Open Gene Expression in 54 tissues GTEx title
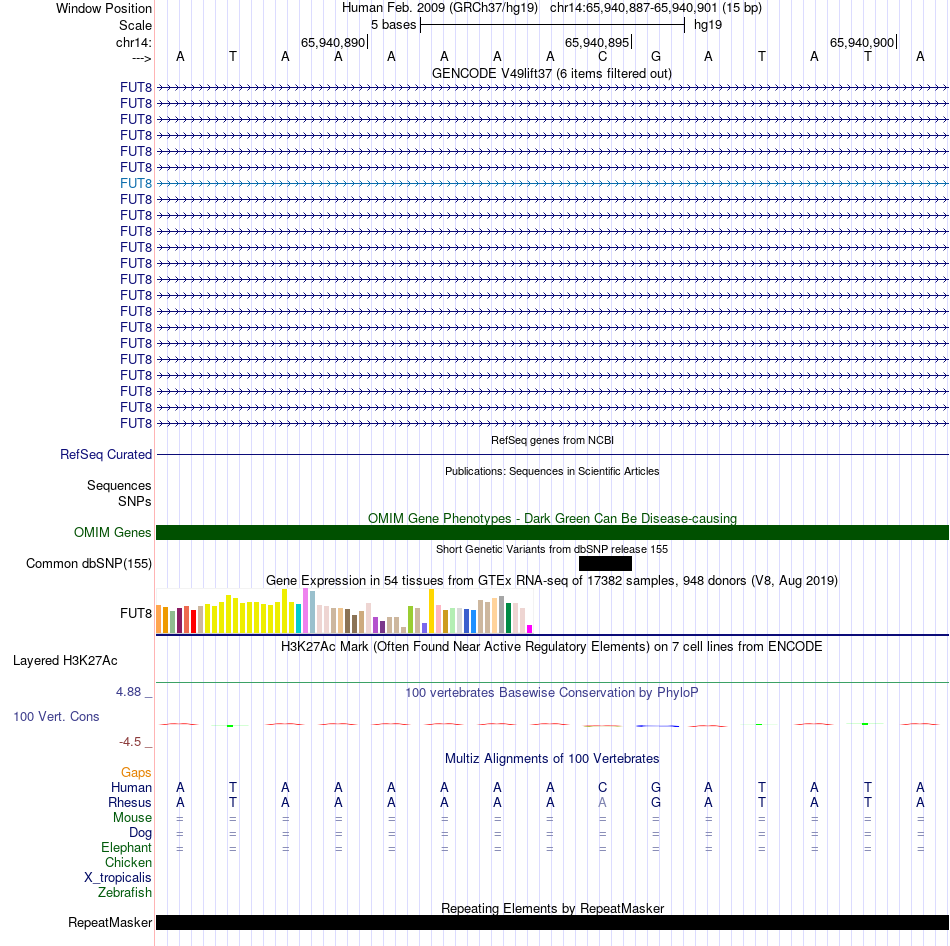The width and height of the screenshot is (950, 946). 552,581
